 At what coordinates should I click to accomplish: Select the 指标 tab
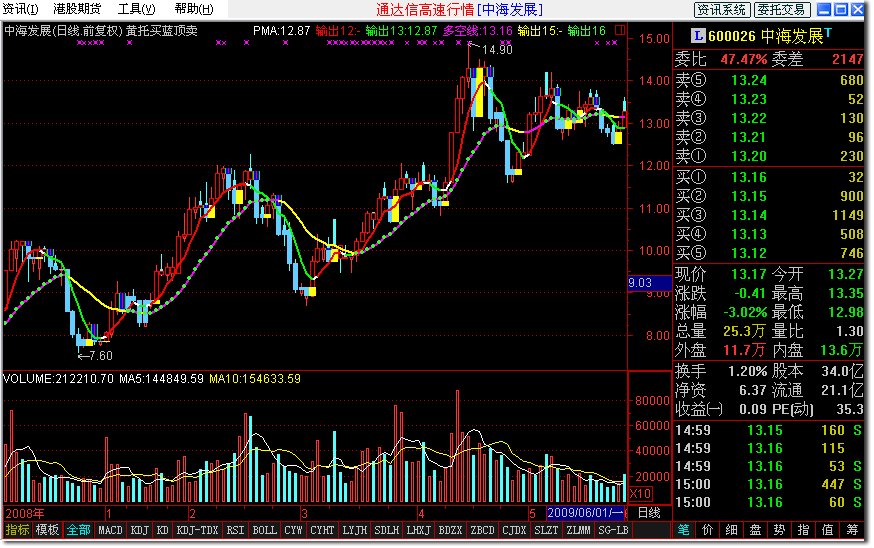[17, 530]
